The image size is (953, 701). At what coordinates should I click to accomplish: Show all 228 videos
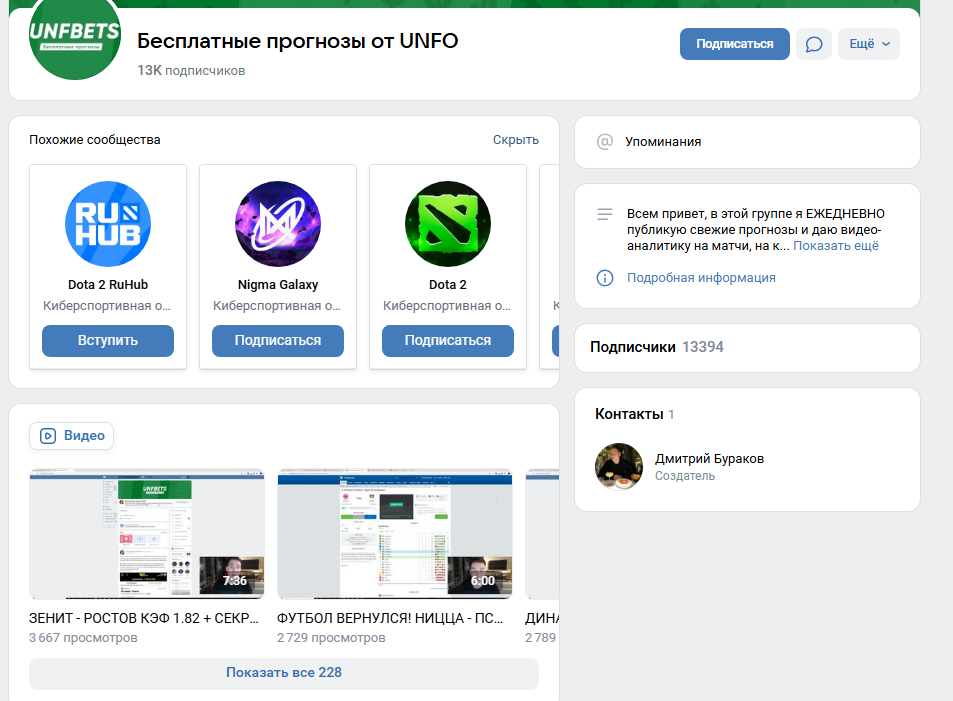coord(284,673)
